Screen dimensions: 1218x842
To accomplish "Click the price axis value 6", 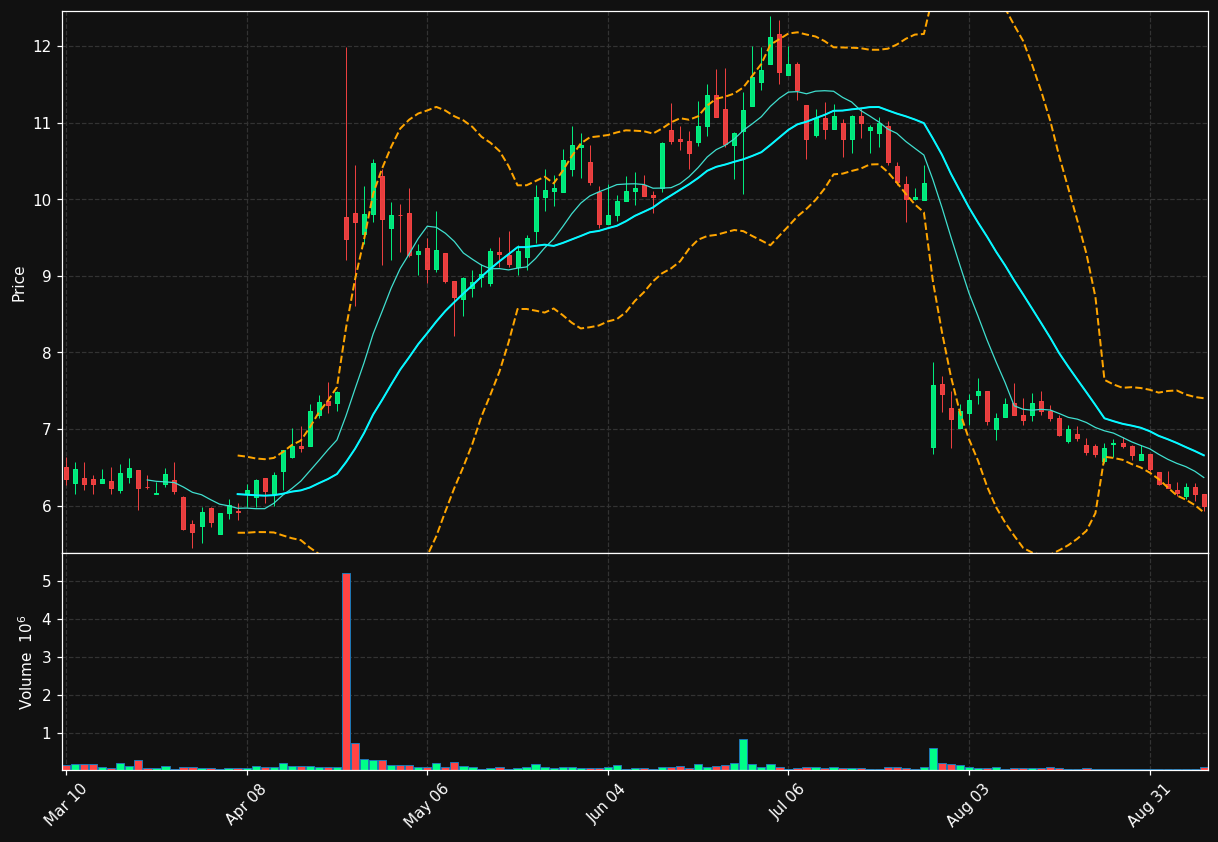I will click(x=48, y=506).
